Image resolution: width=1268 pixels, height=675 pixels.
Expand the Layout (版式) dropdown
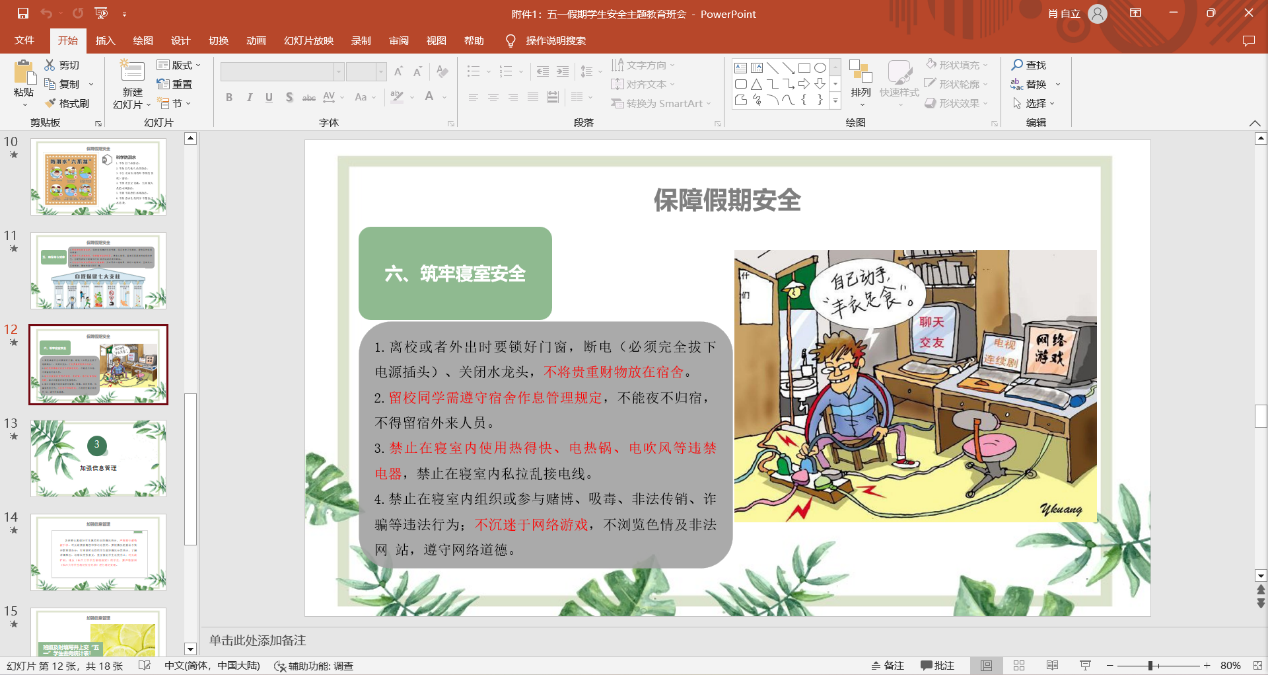179,65
